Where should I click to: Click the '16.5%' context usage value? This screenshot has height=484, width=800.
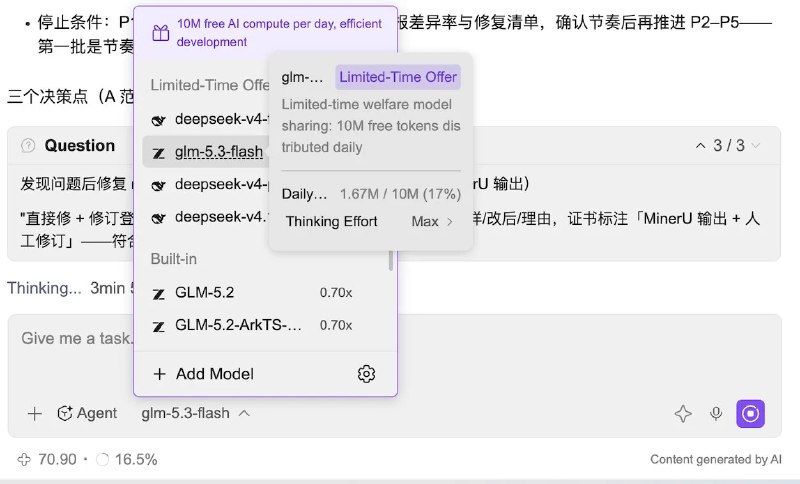coord(136,460)
